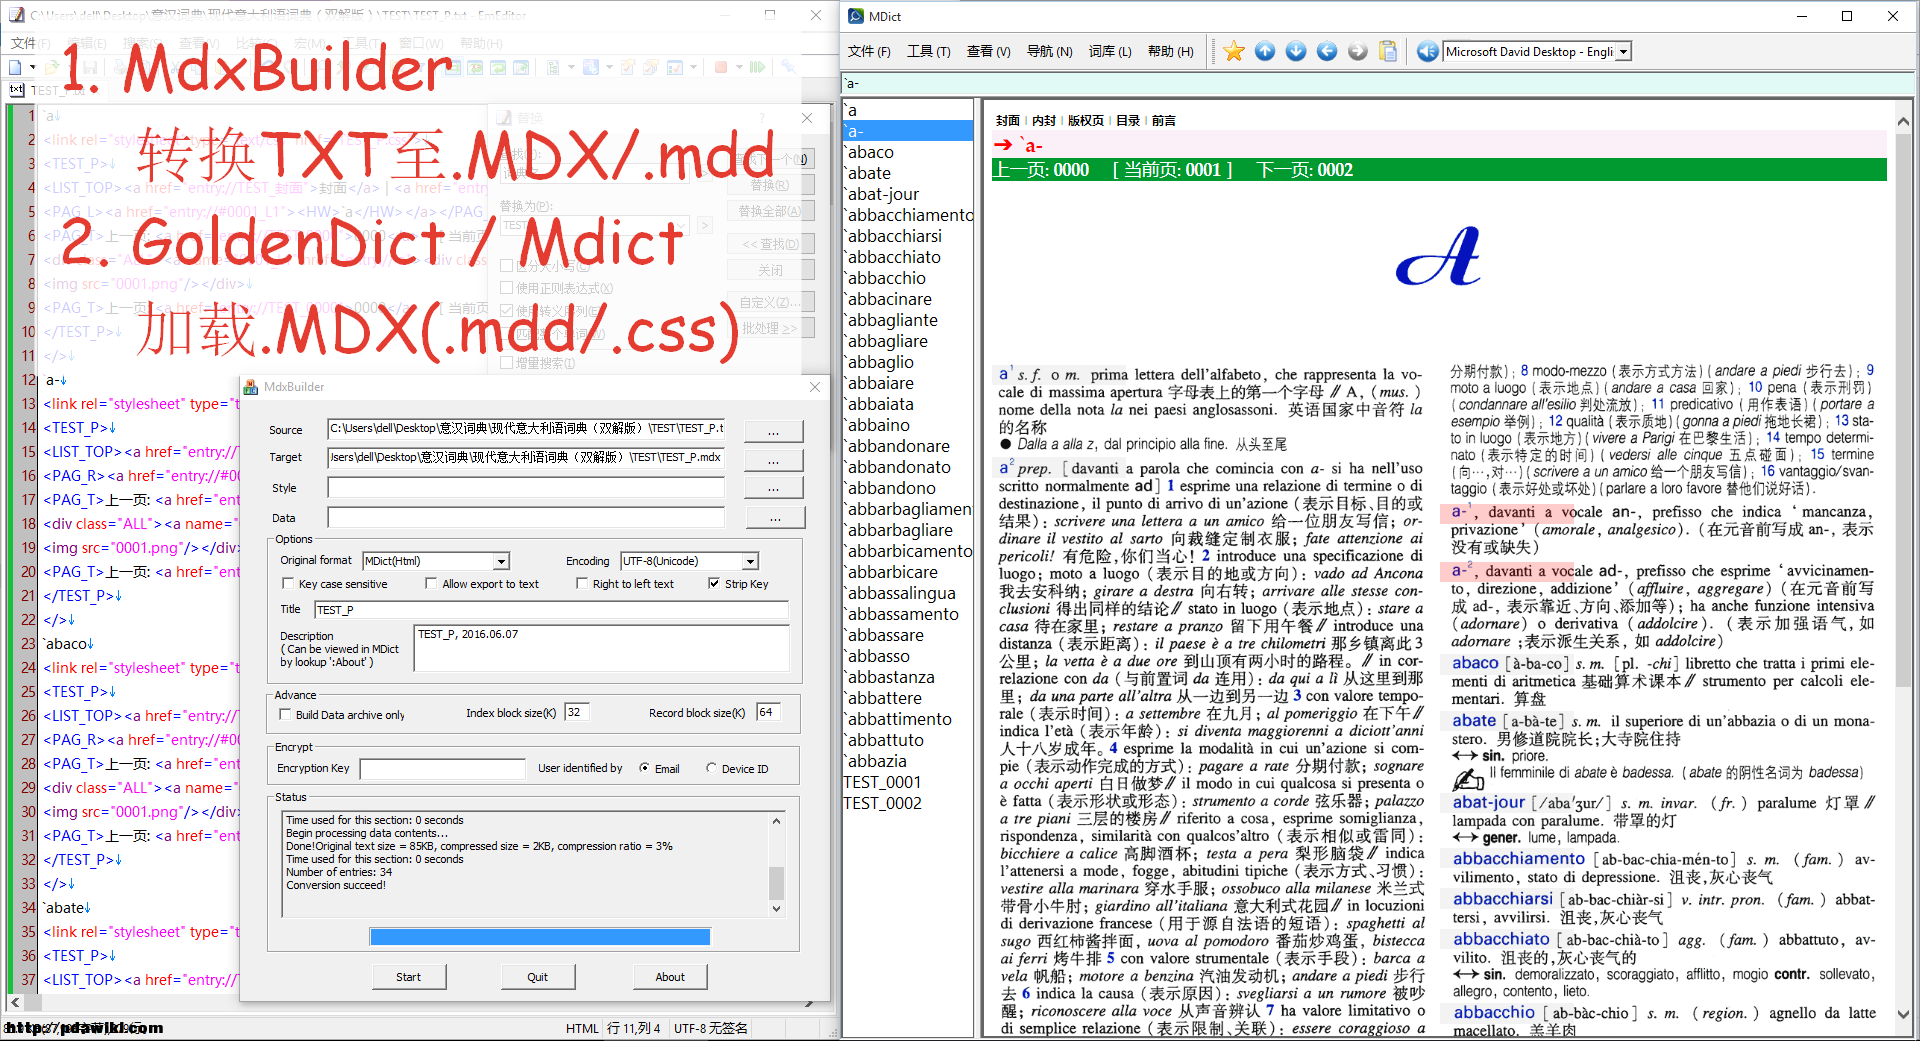This screenshot has height=1041, width=1920.
Task: Open 前言 link
Action: [1164, 120]
